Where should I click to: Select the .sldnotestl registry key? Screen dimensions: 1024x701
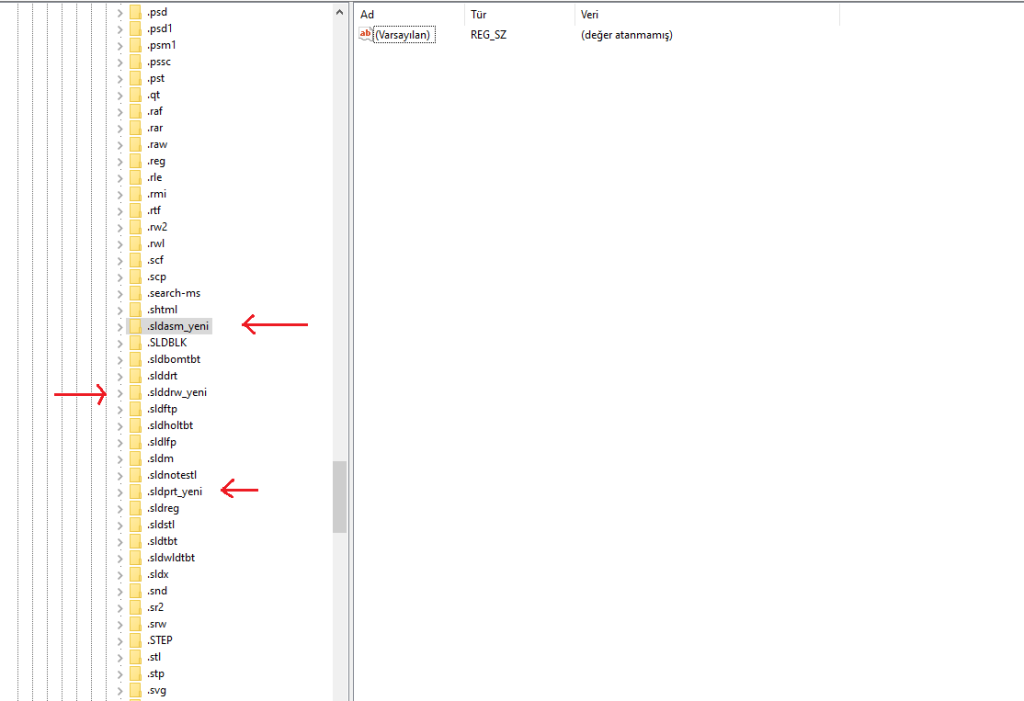coord(172,475)
